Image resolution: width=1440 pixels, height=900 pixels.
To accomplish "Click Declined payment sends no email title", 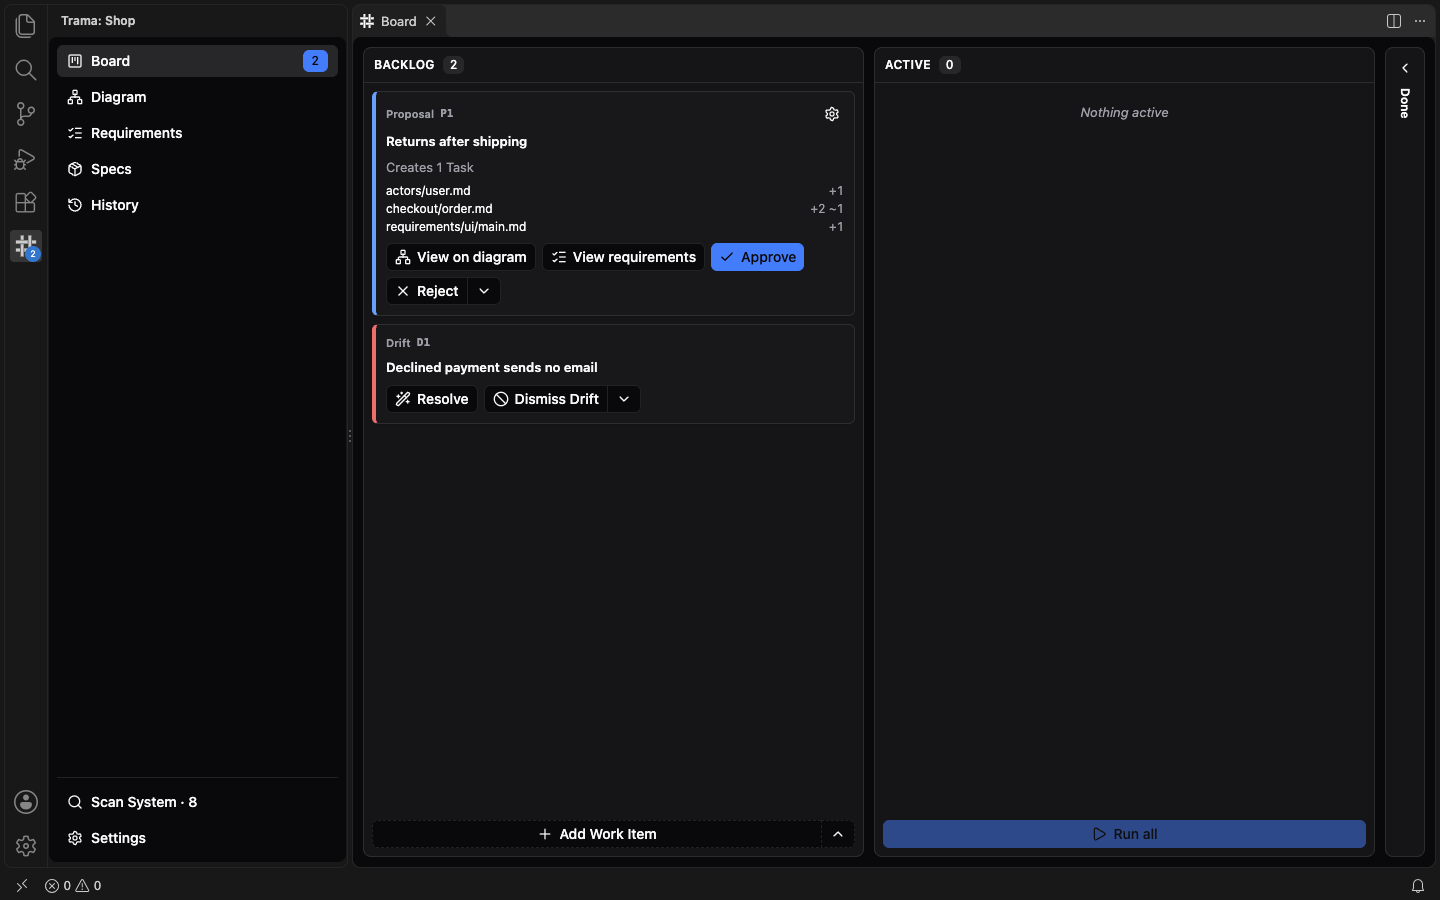I will coord(492,368).
